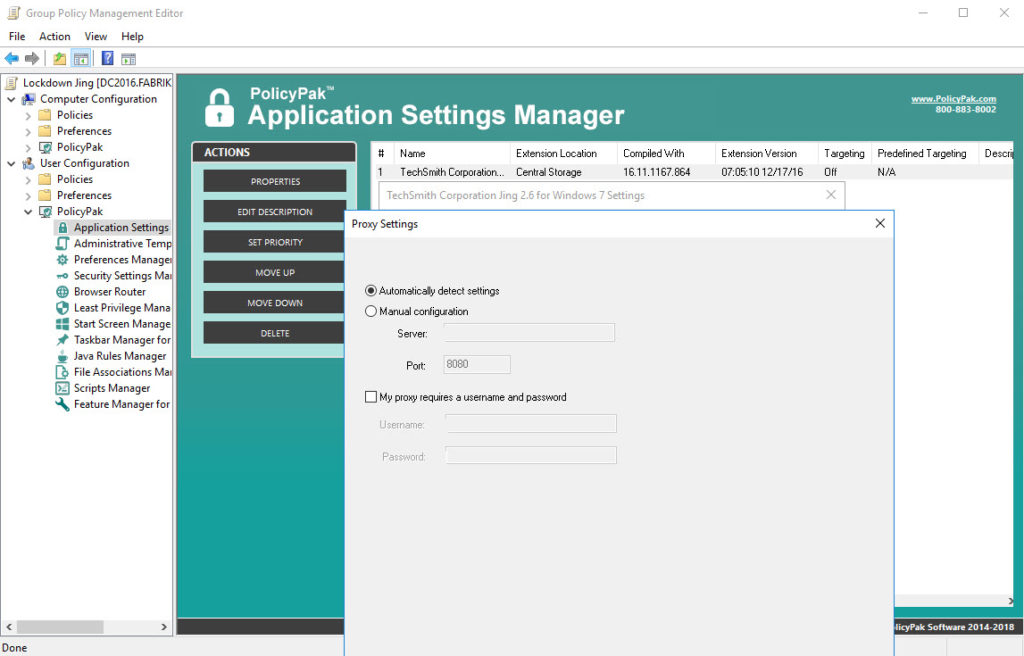Click the Preferences Manager gear icon
1024x656 pixels.
point(63,259)
